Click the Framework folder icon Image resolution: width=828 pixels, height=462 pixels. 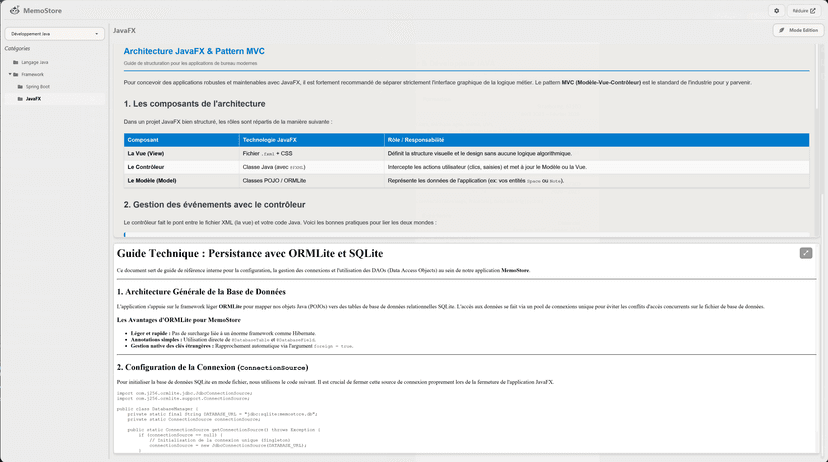(16, 75)
